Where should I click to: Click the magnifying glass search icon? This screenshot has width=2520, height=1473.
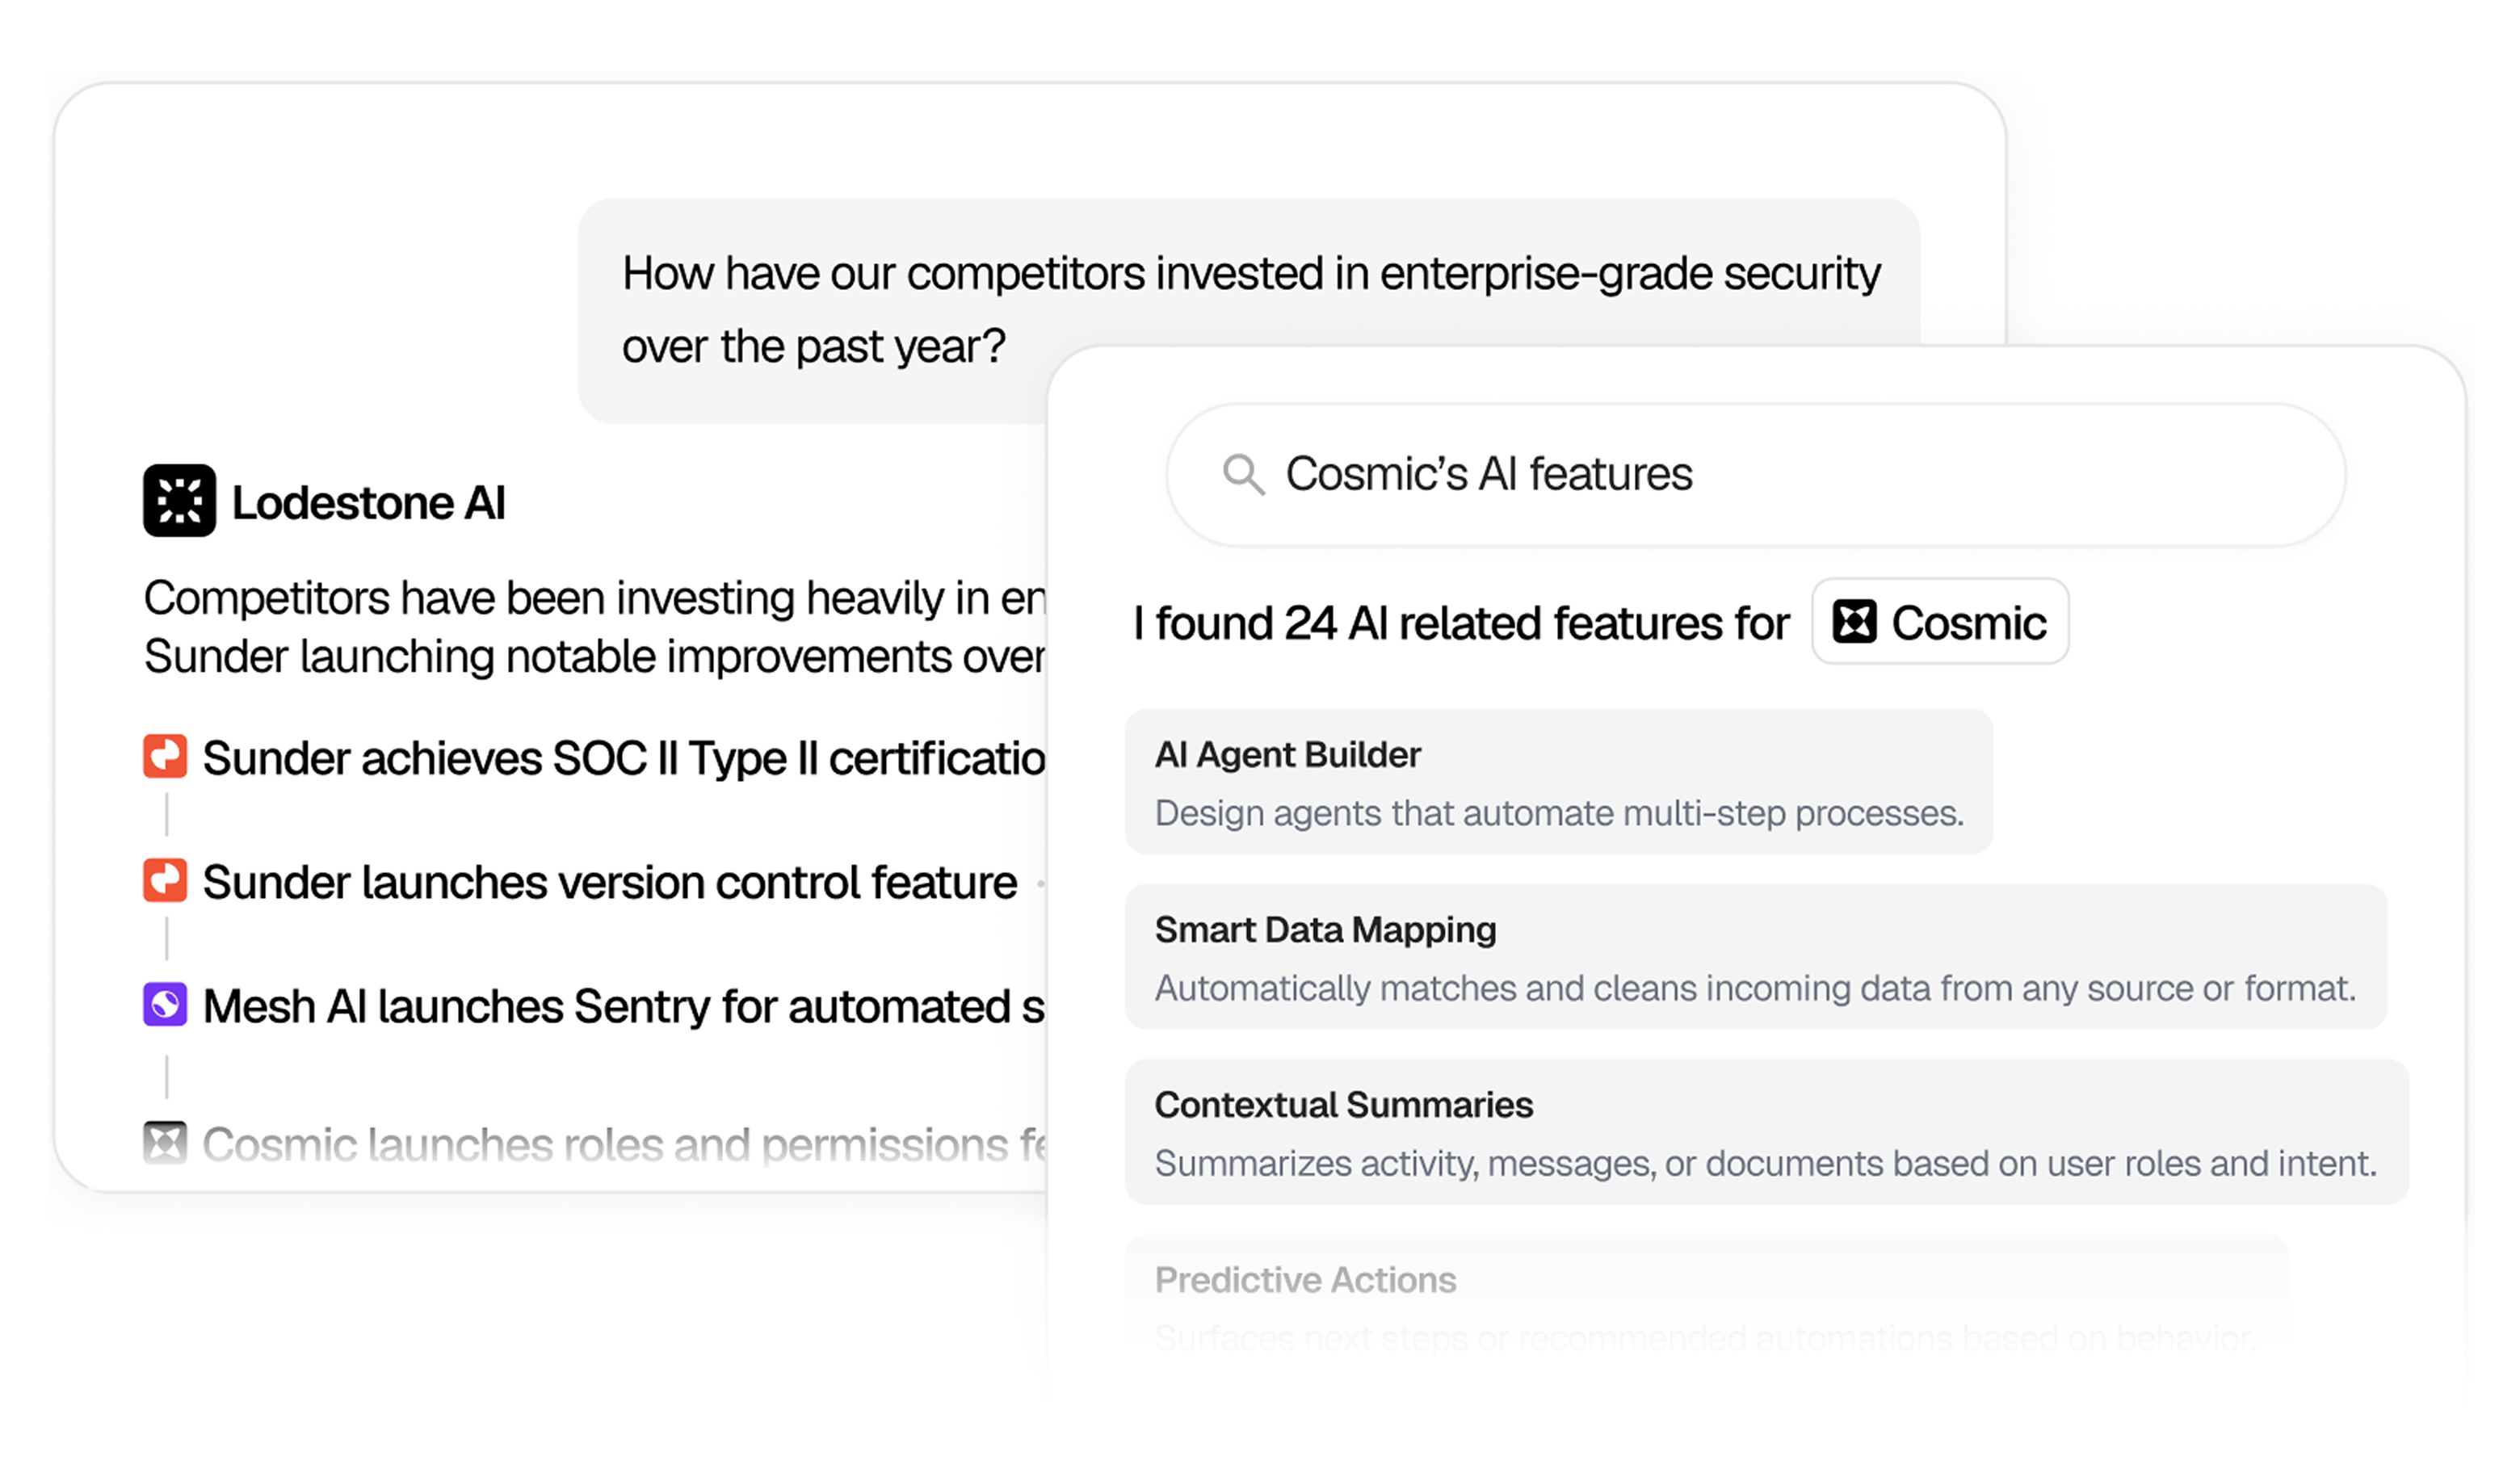1243,474
